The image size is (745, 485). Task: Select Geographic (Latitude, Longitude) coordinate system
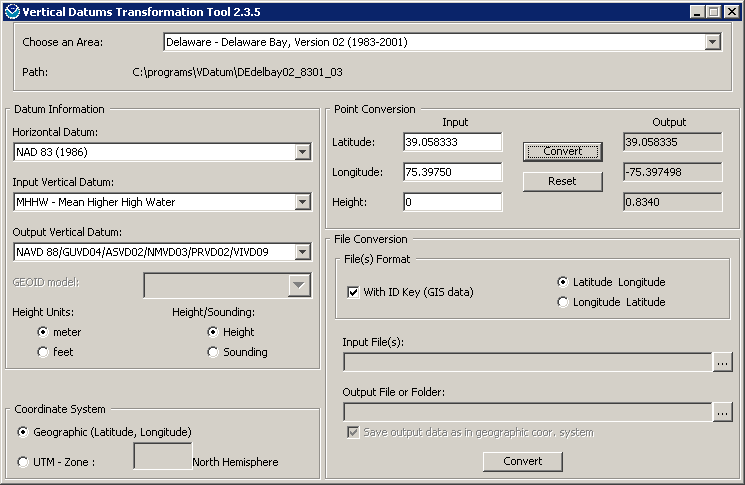click(x=24, y=432)
